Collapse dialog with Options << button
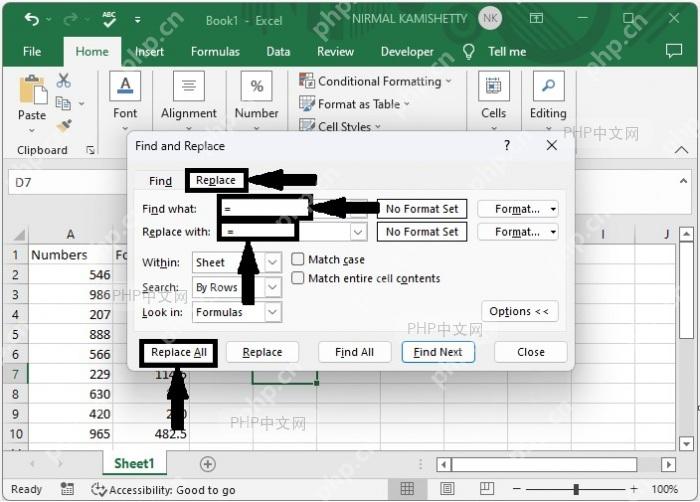700x502 pixels. tap(519, 311)
